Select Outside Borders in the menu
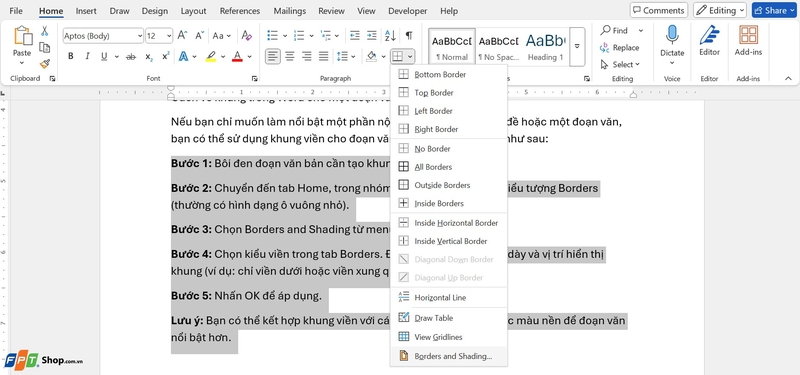This screenshot has width=800, height=375. click(448, 185)
